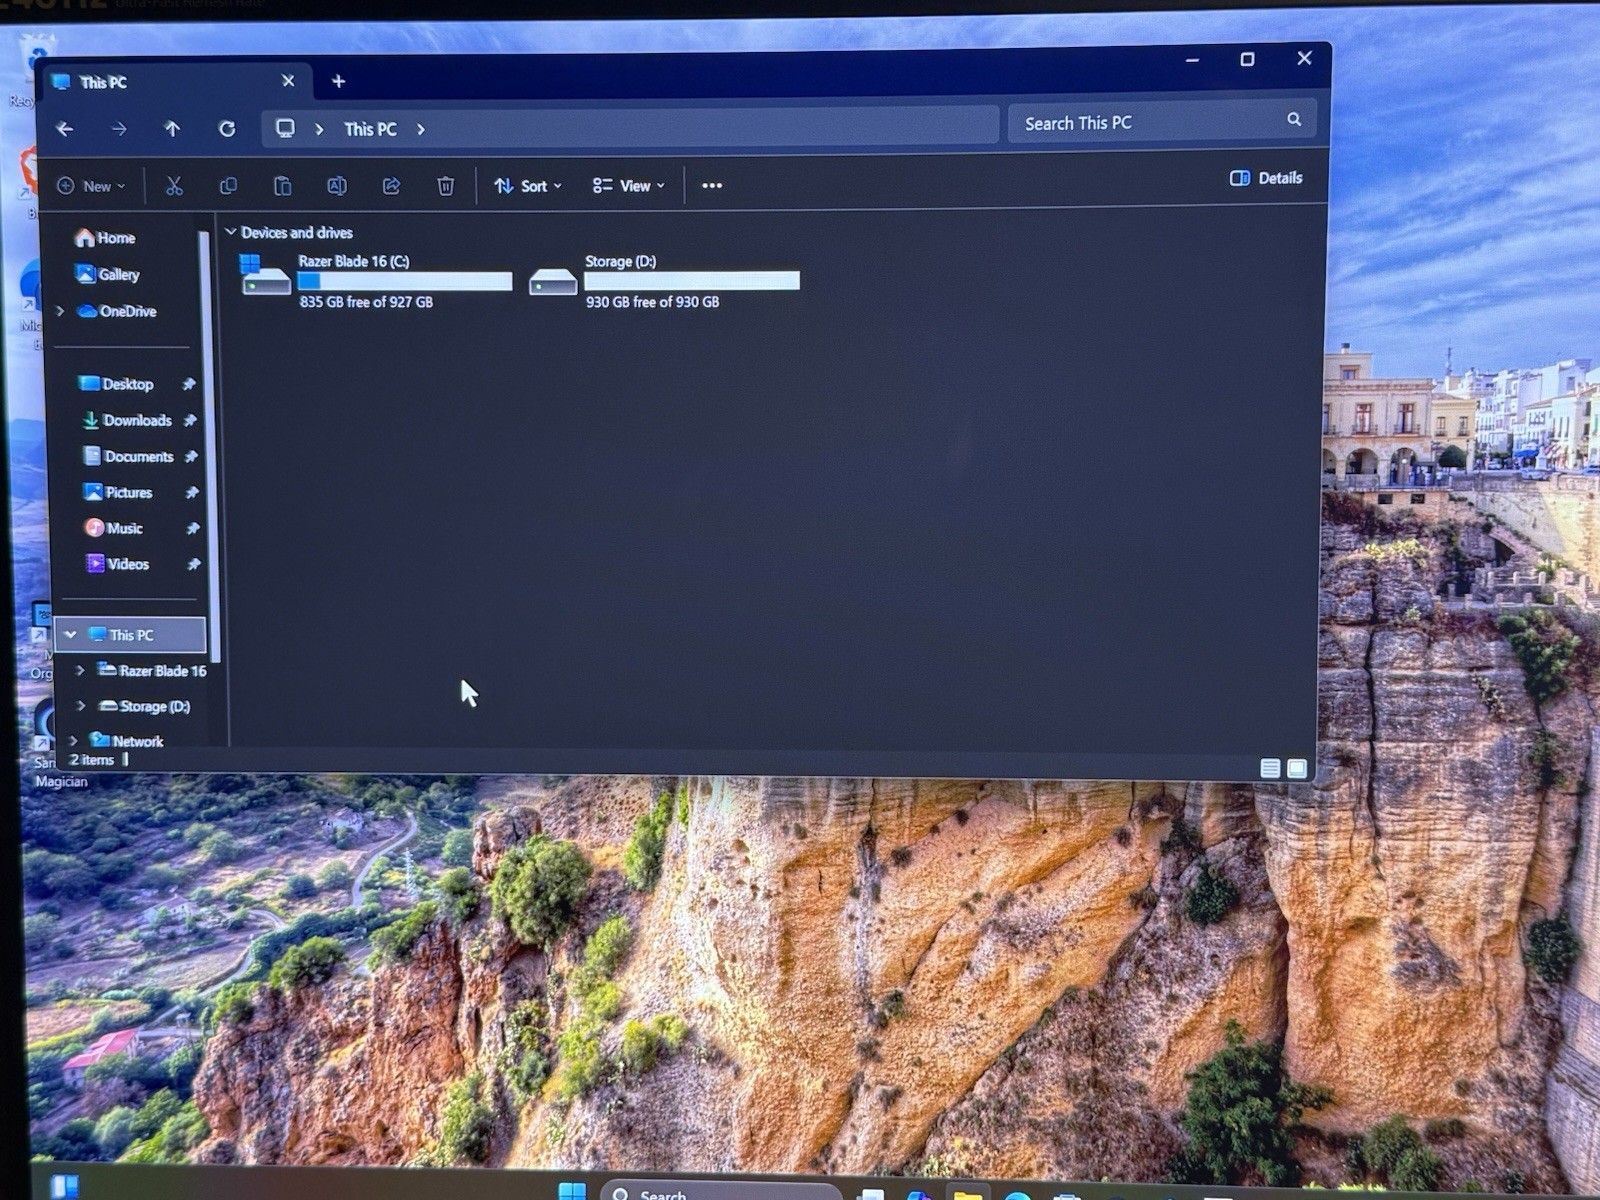This screenshot has width=1600, height=1200.
Task: Click the Delete trash icon
Action: [446, 186]
